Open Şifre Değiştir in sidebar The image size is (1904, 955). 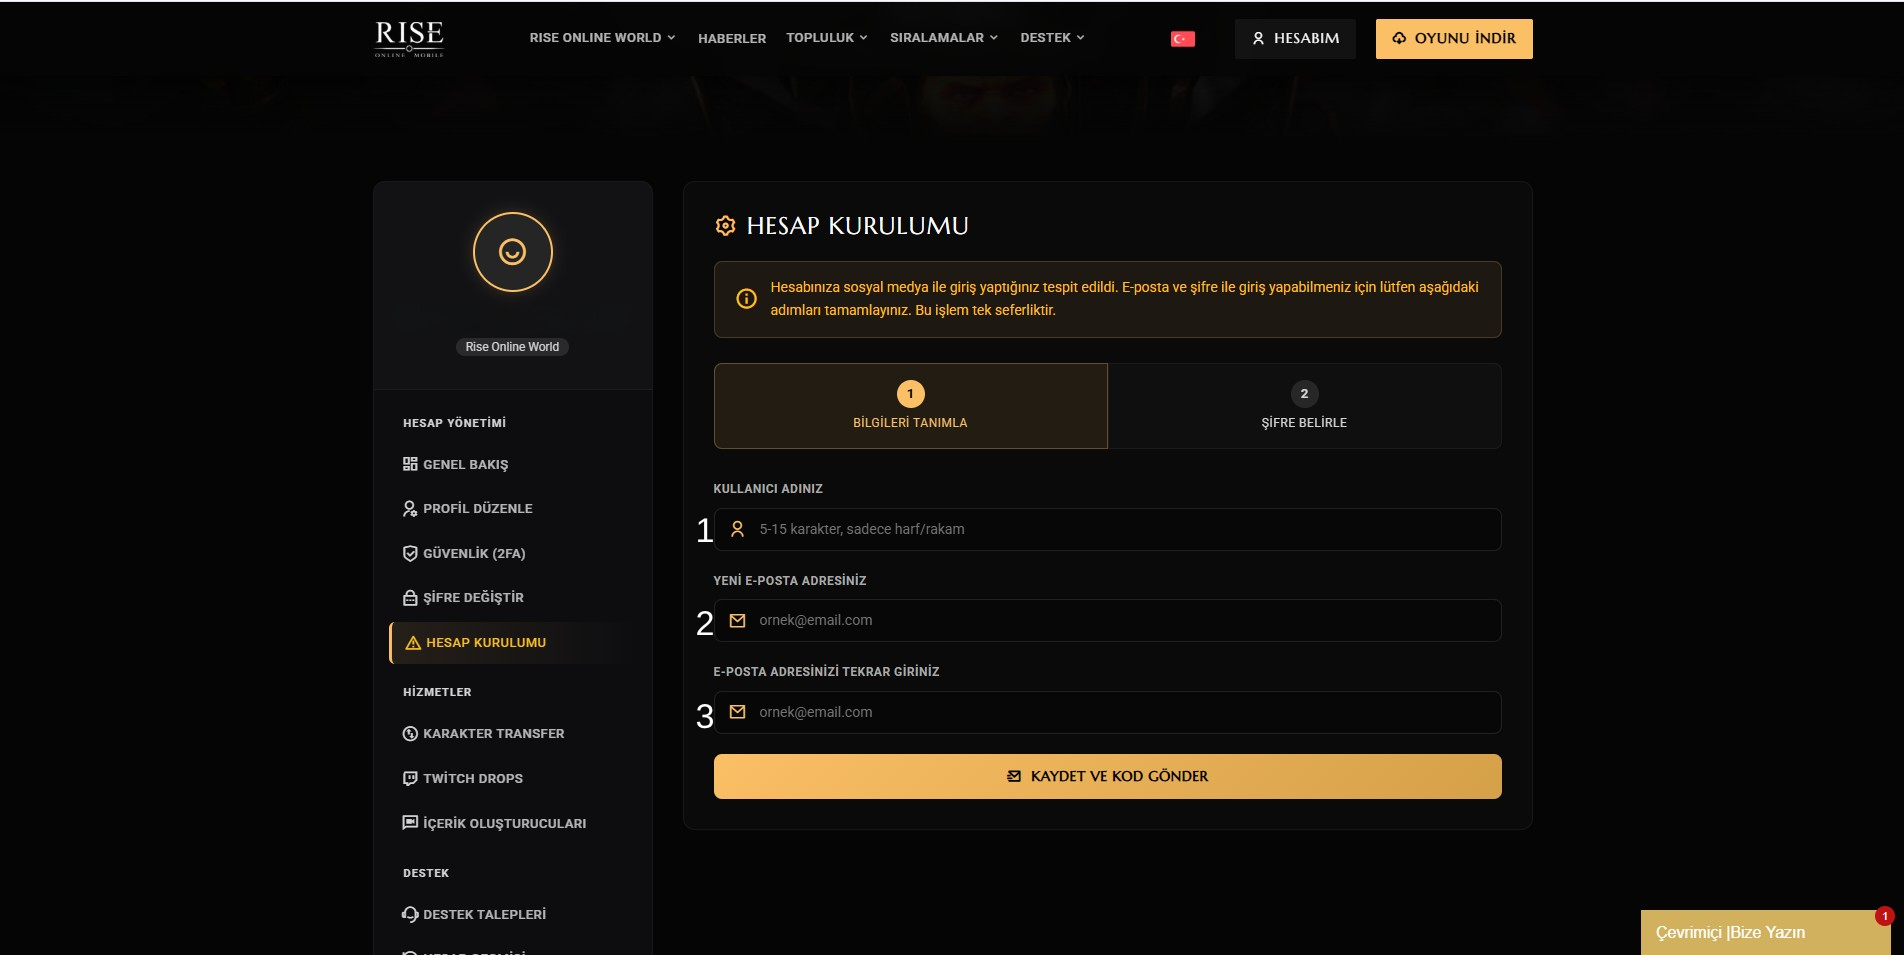[513, 598]
